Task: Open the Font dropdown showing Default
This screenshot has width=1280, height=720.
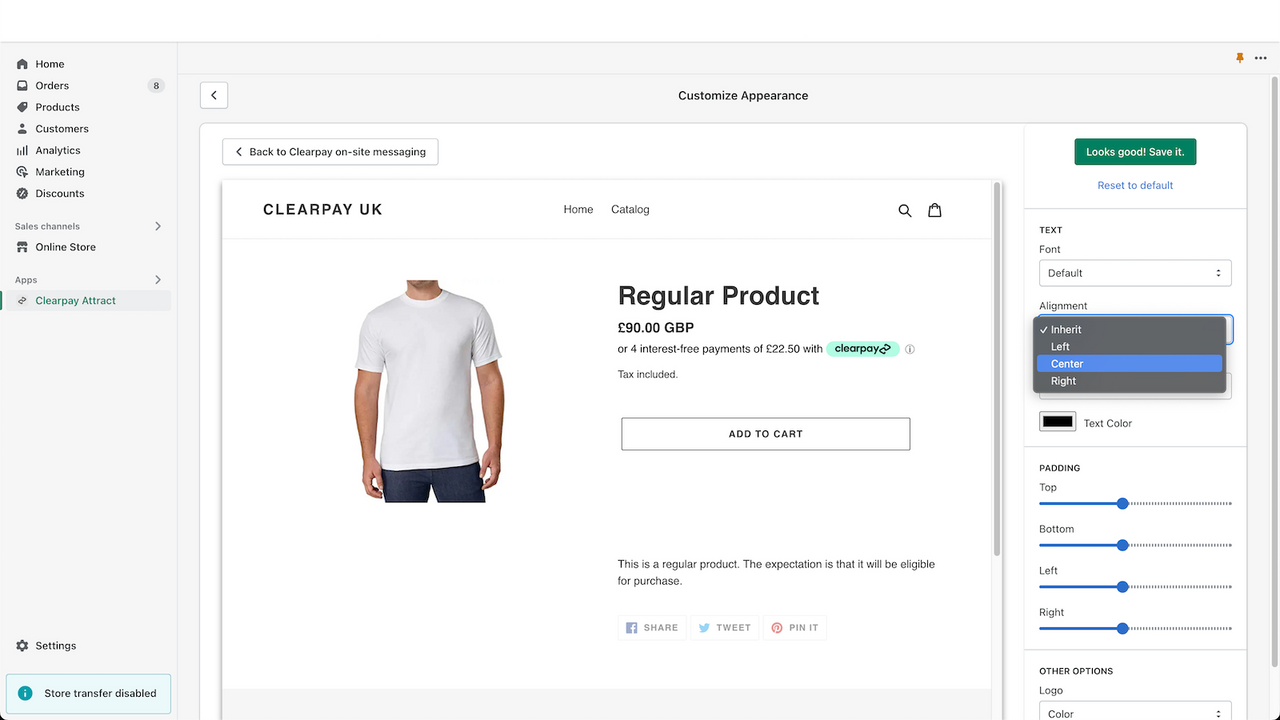Action: point(1135,272)
